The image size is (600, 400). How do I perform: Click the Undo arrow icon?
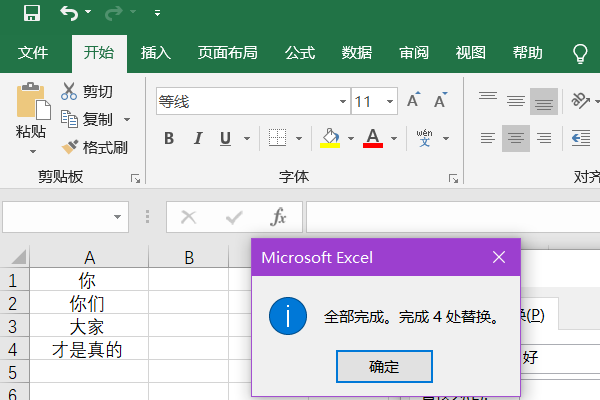68,14
